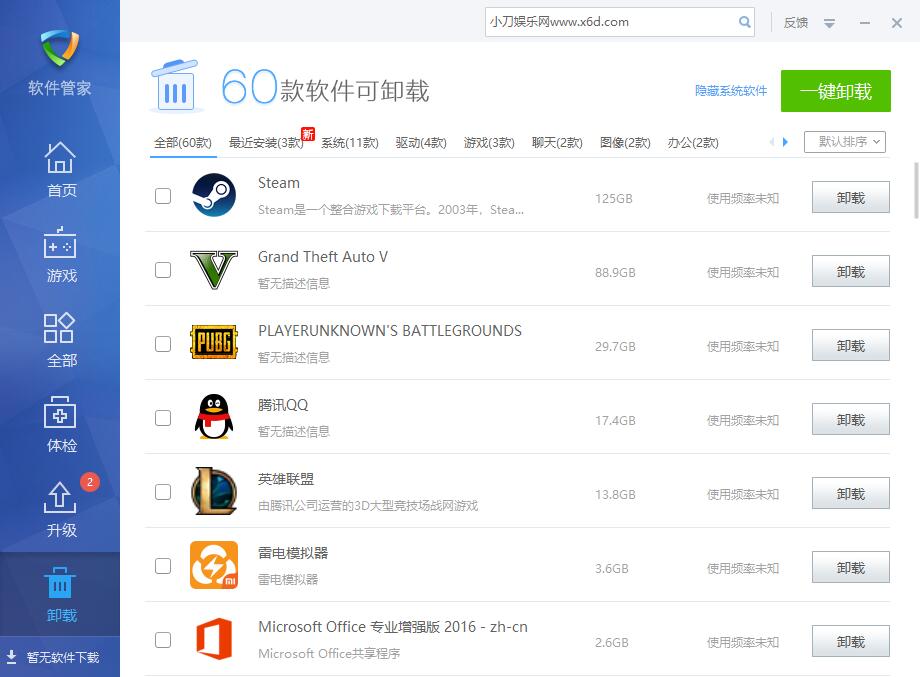Switch to the 驱动(4款) tab

point(420,143)
